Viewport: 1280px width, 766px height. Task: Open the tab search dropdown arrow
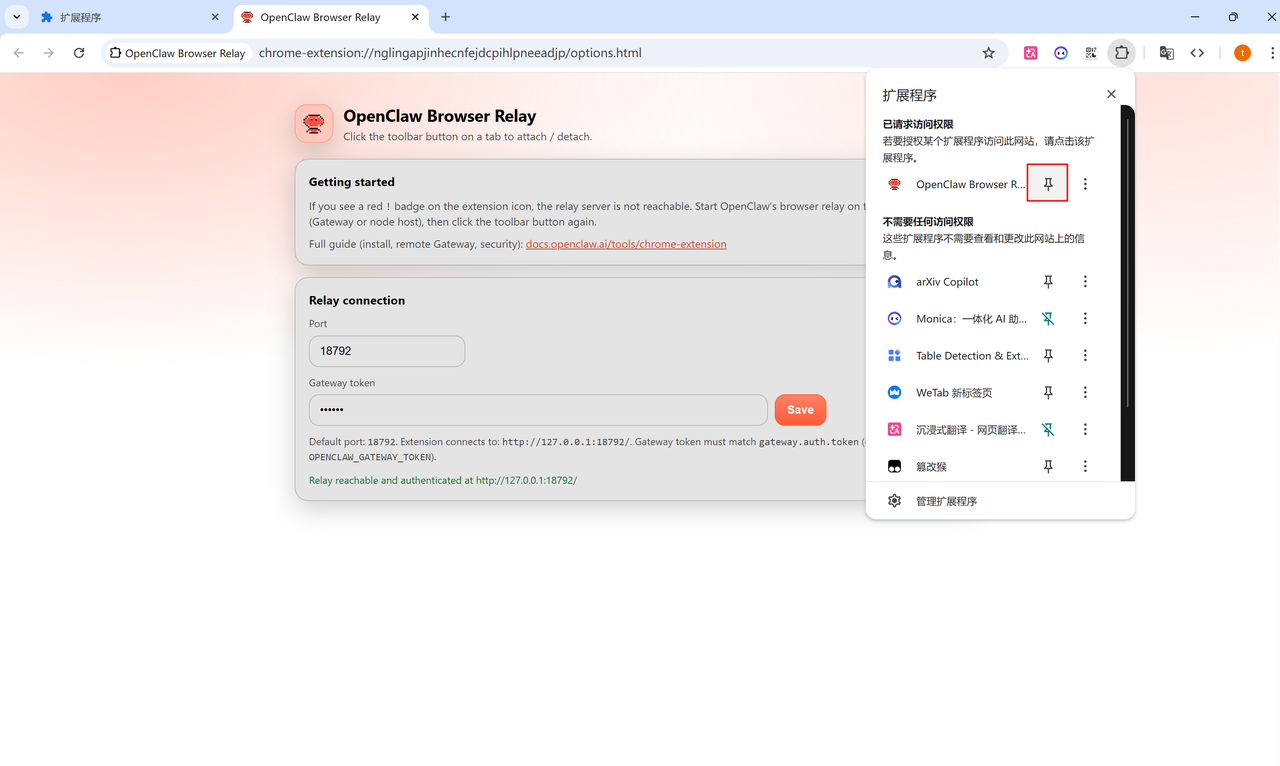pyautogui.click(x=17, y=17)
